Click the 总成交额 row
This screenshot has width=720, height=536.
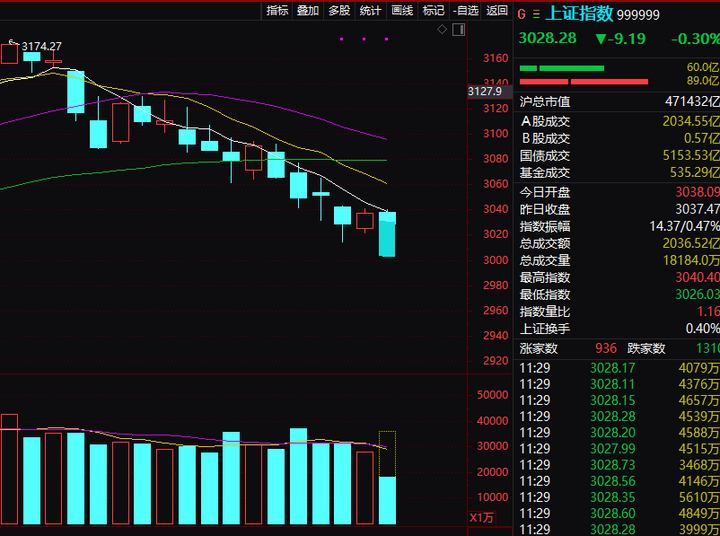coord(619,243)
